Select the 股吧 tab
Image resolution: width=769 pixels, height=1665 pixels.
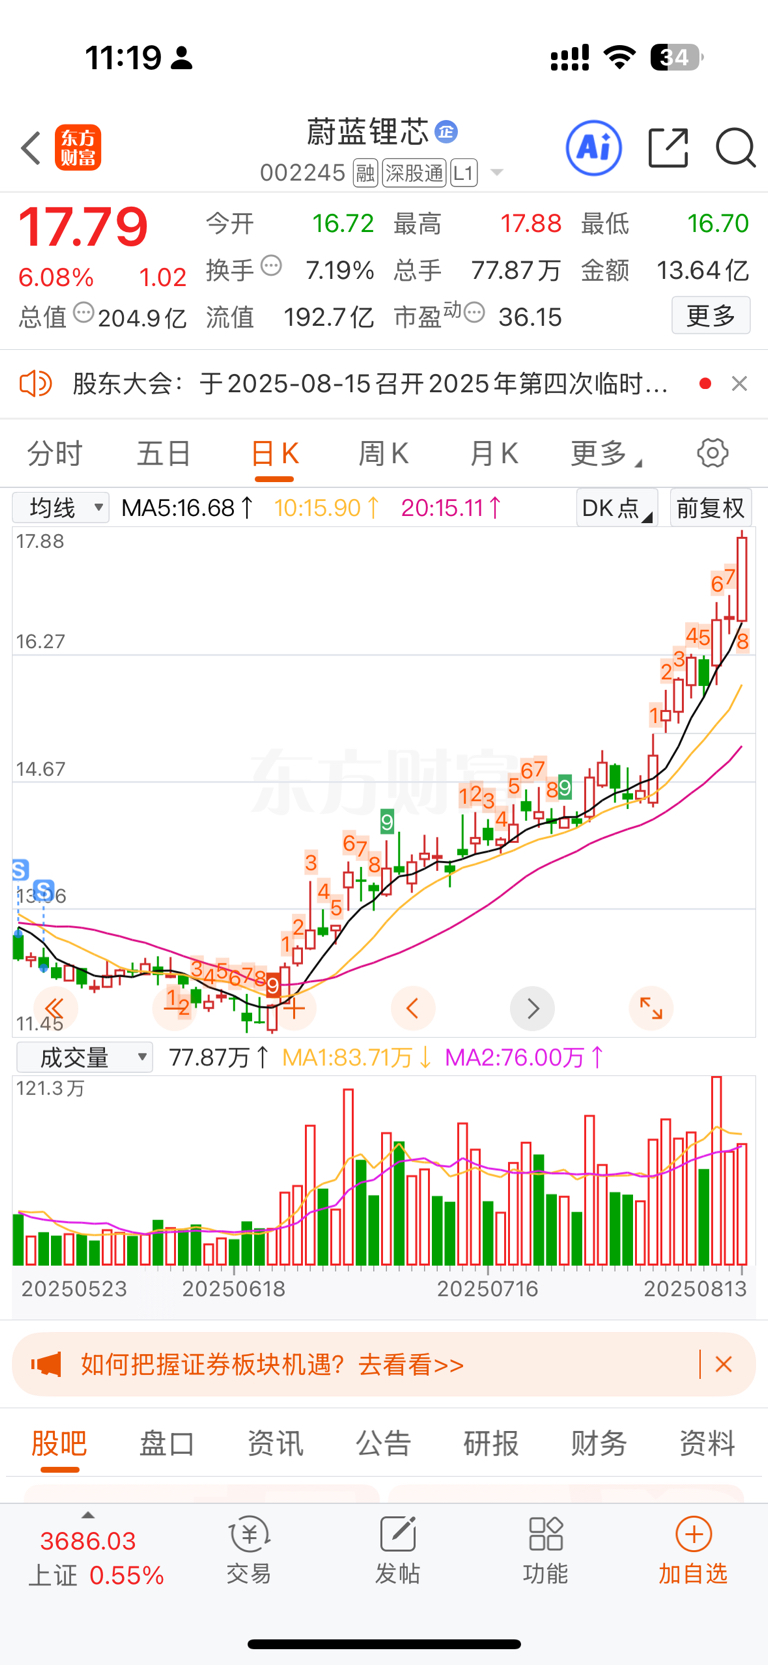(x=59, y=1443)
